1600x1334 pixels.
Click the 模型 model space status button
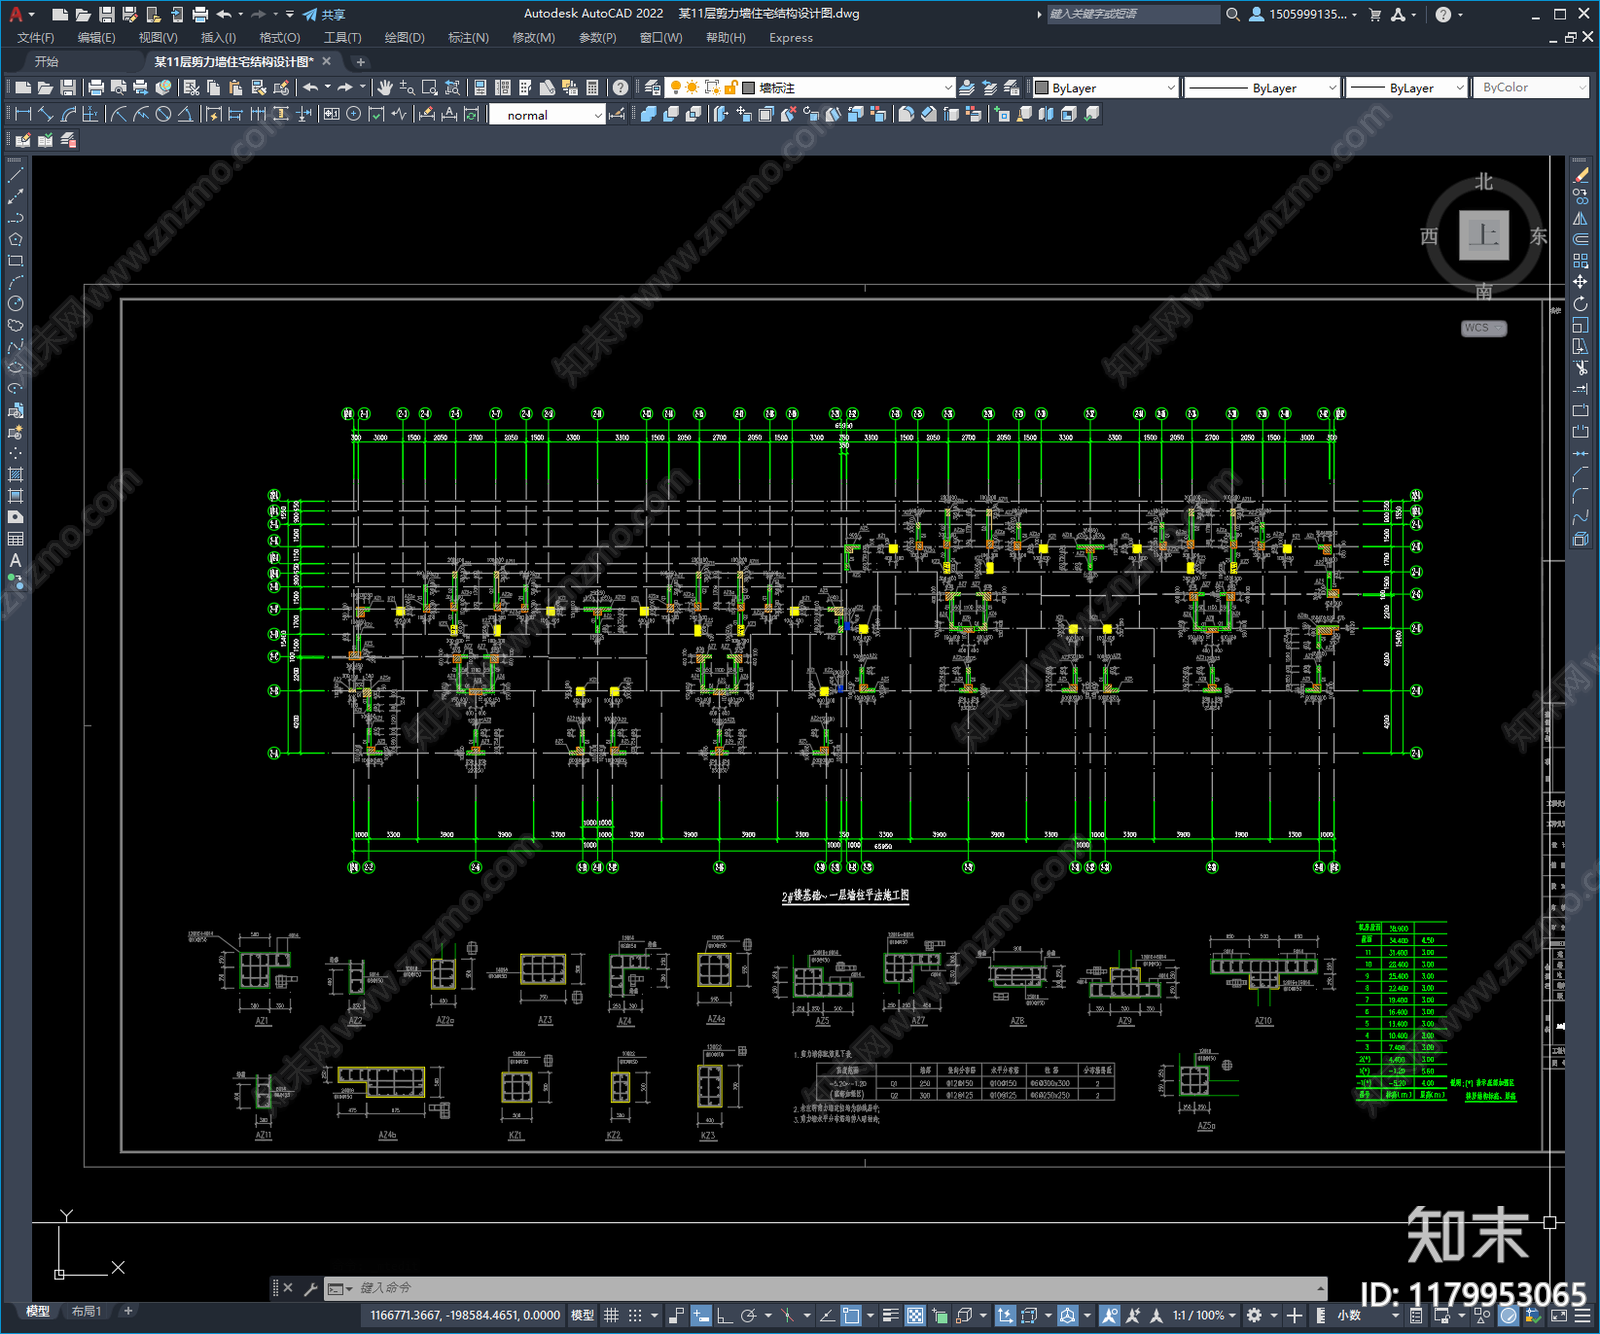coord(582,1315)
